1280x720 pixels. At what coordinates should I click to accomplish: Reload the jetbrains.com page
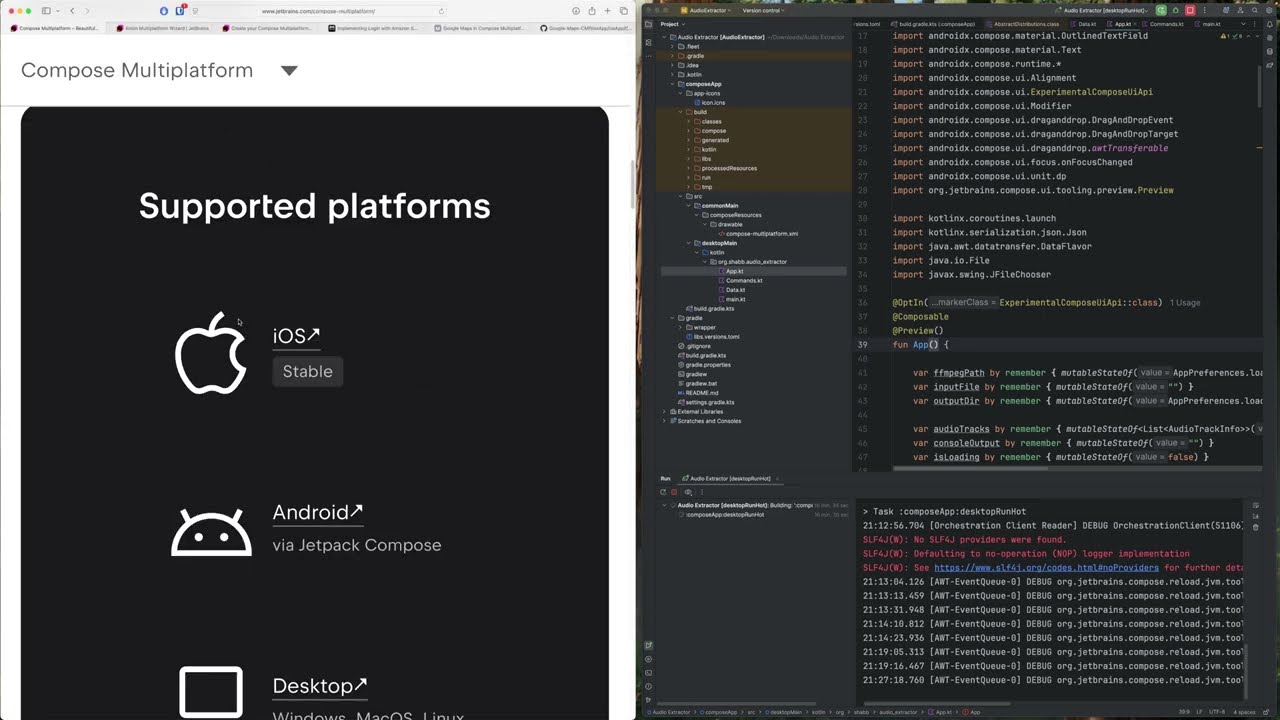click(x=441, y=11)
